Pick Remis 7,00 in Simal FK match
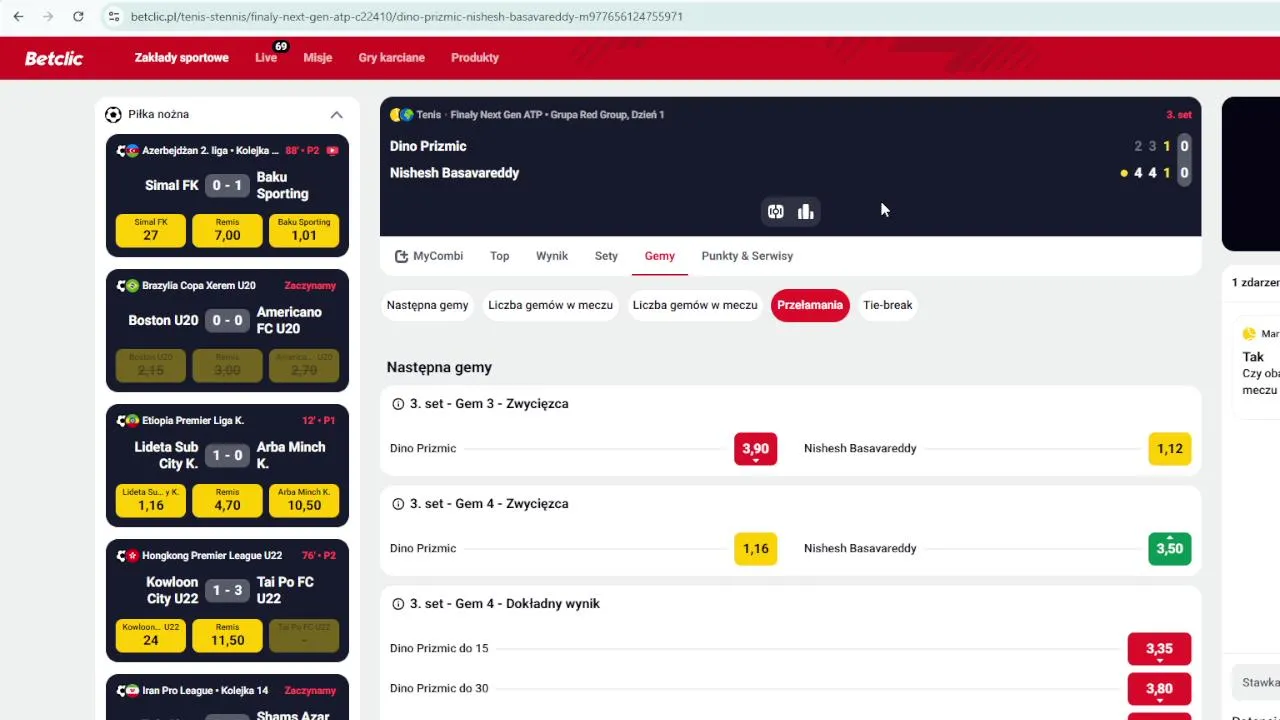 tap(227, 230)
